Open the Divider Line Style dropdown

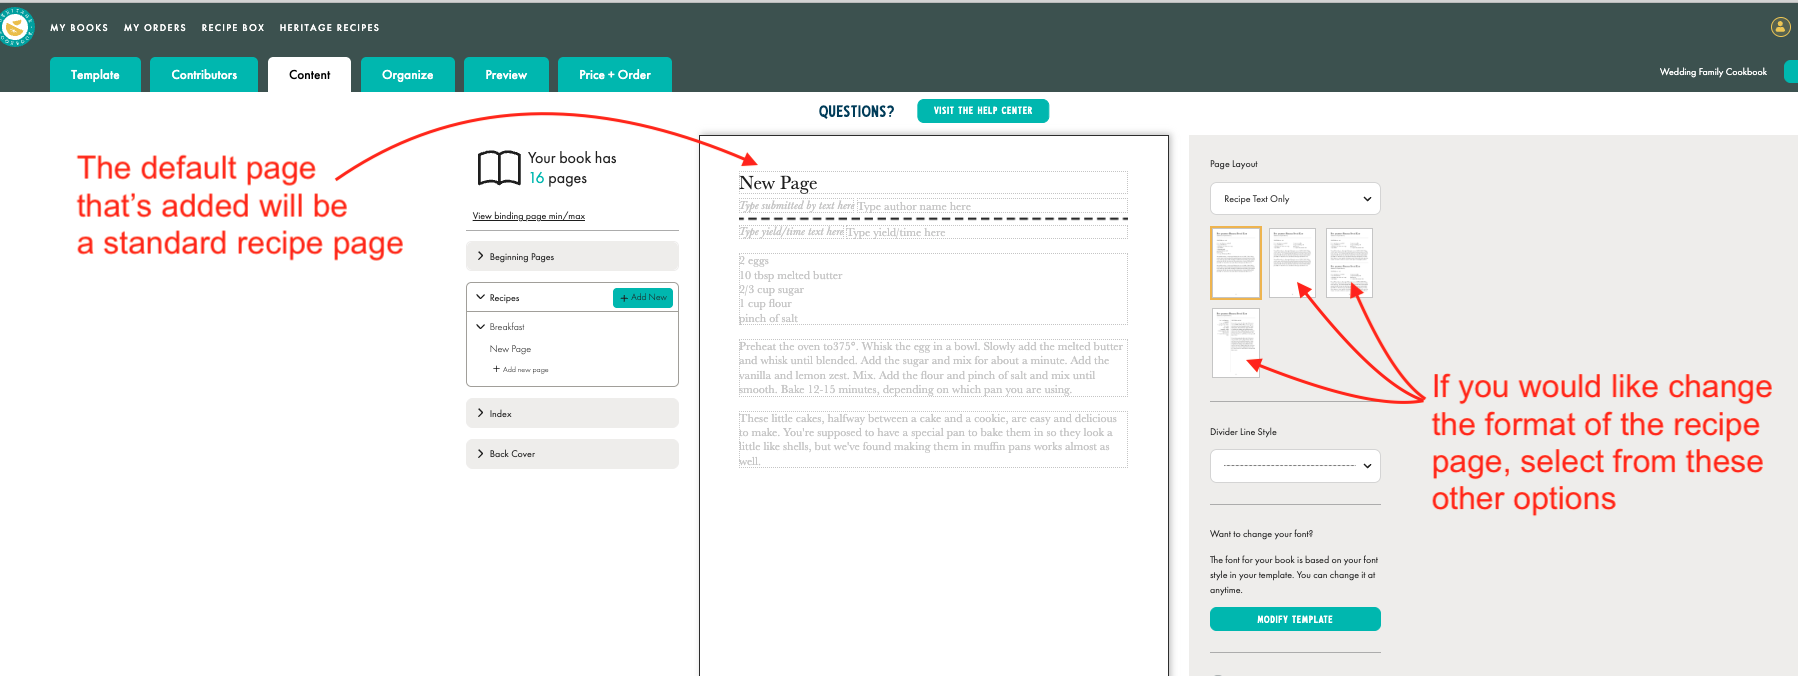pos(1295,466)
